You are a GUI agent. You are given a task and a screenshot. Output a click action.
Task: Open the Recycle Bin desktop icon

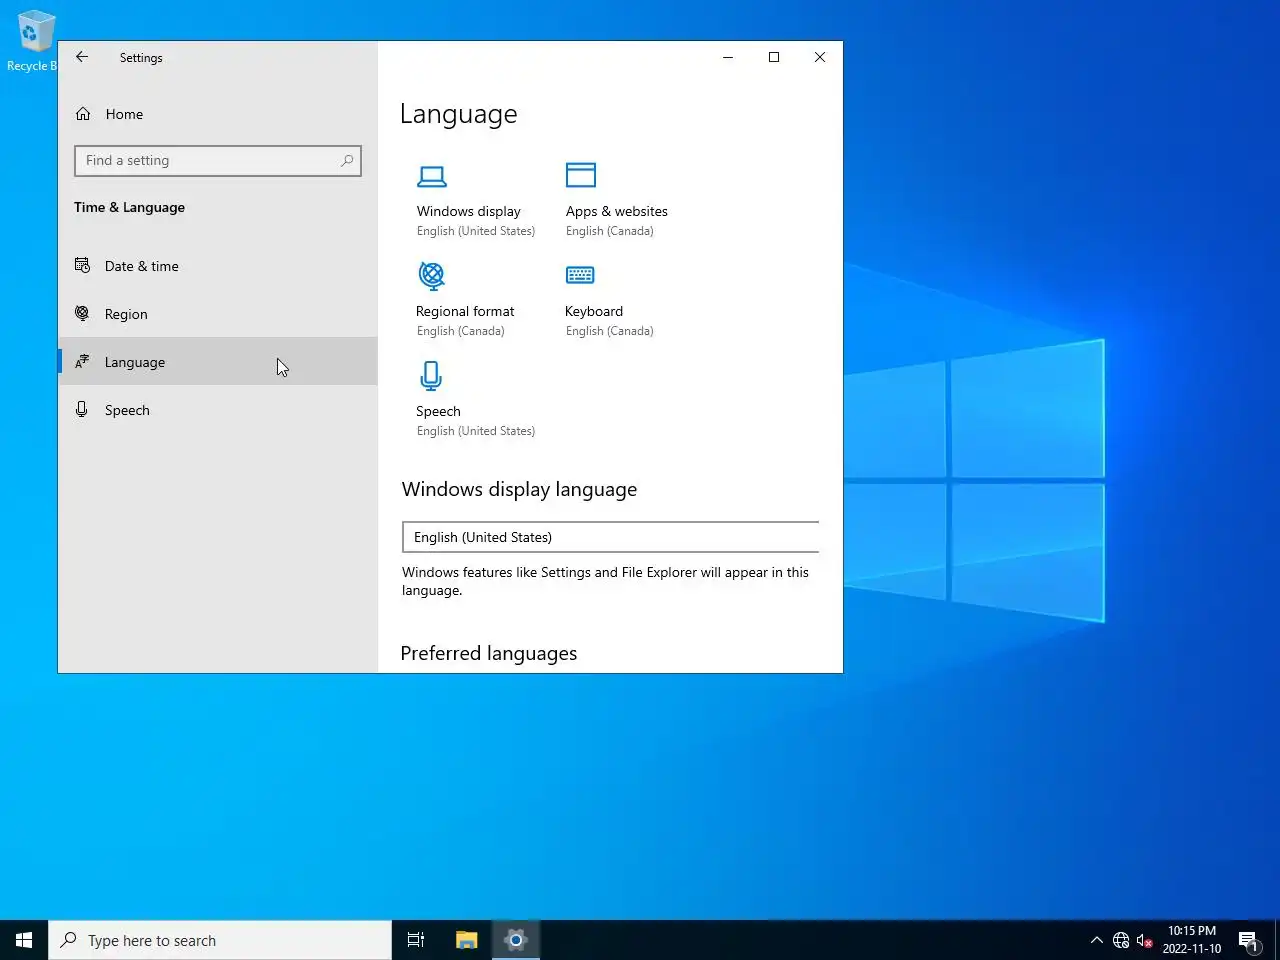tap(32, 41)
